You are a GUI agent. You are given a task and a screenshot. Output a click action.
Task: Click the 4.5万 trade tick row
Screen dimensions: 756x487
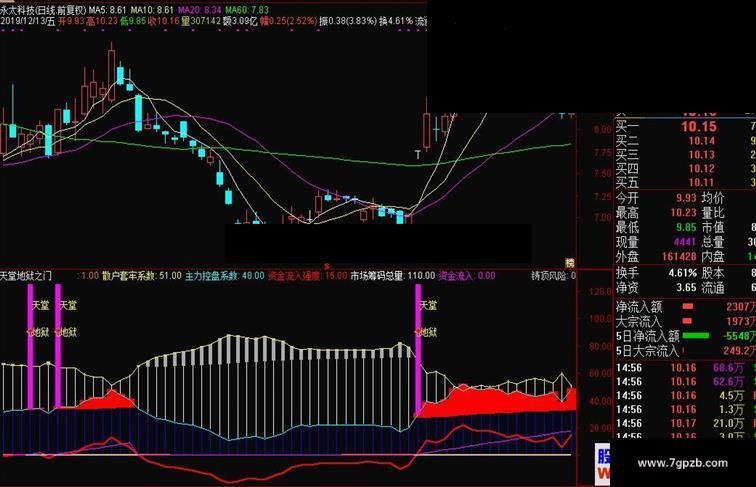pos(686,396)
